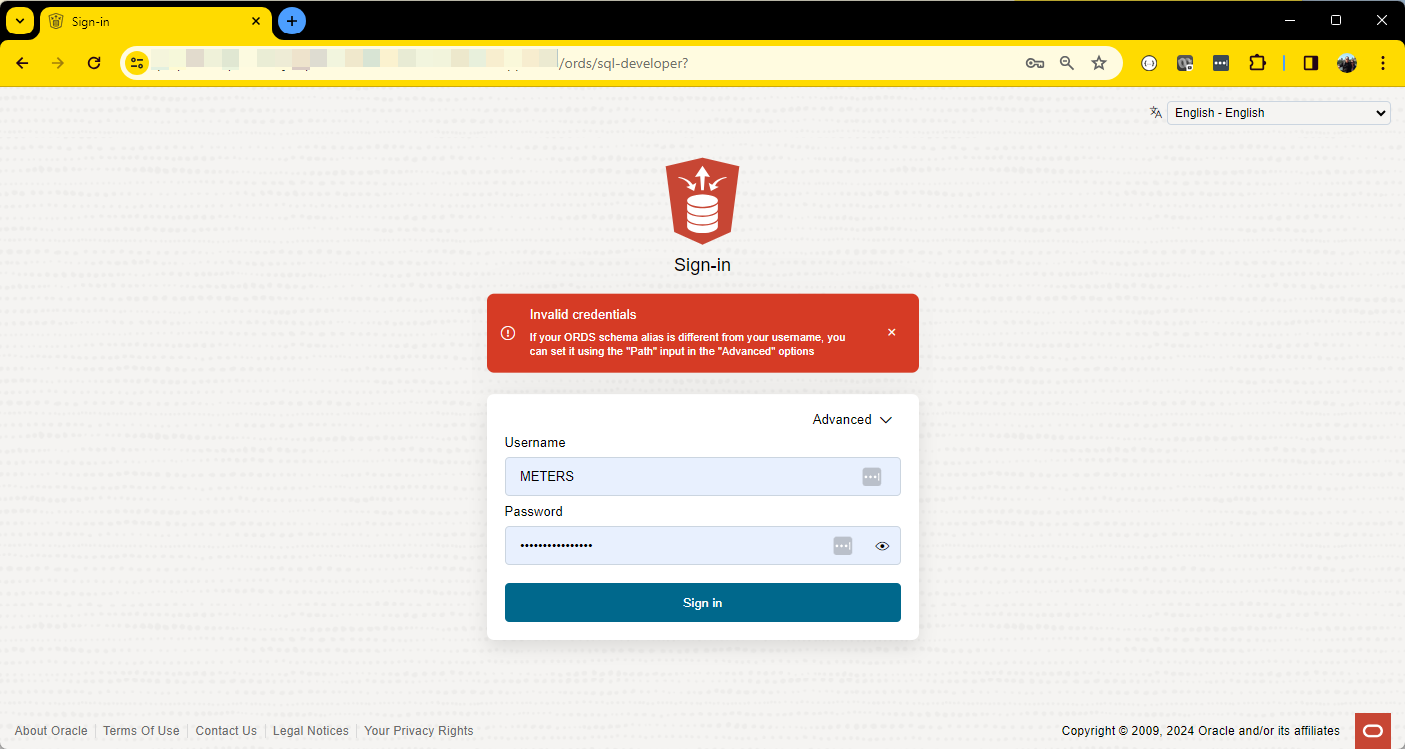Viewport: 1405px width, 749px height.
Task: Click the password manager icon in Password field
Action: click(x=843, y=546)
